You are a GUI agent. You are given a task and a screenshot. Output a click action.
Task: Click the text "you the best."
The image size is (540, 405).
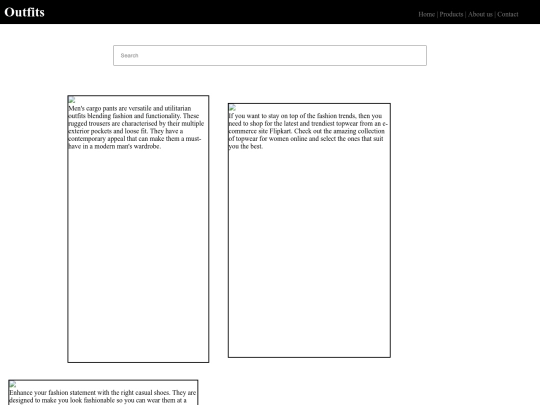(246, 146)
